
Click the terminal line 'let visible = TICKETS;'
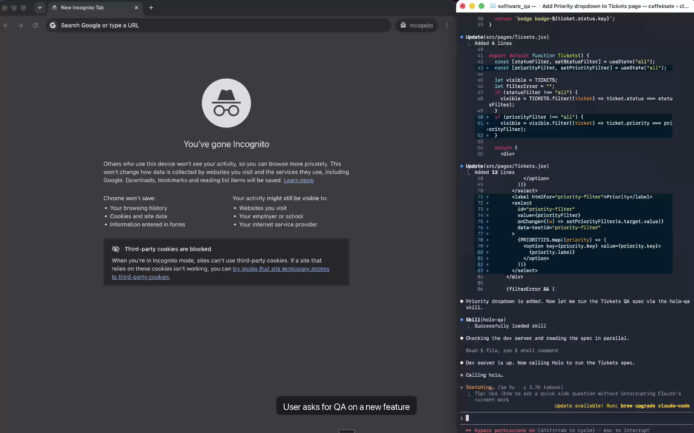[x=526, y=80]
